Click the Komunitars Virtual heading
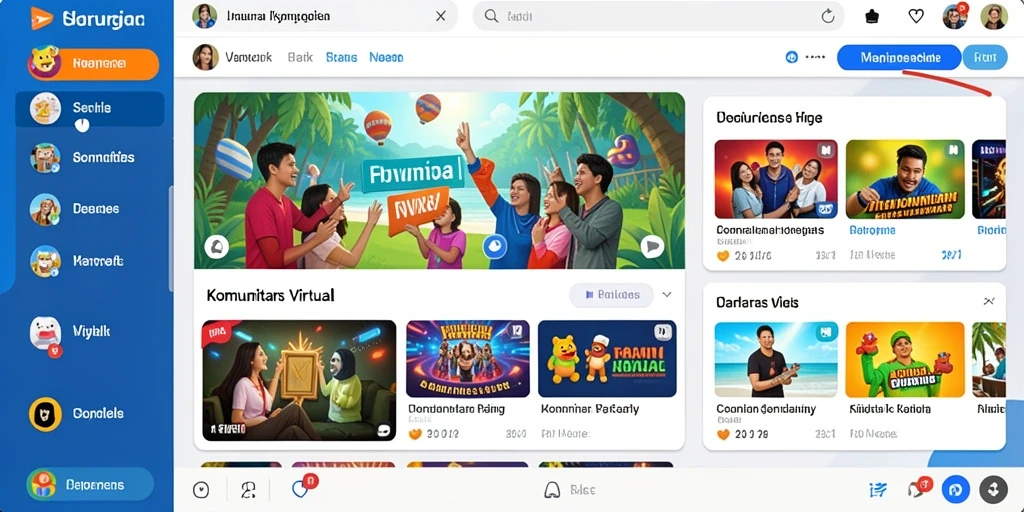Viewport: 1024px width, 512px height. pos(270,295)
